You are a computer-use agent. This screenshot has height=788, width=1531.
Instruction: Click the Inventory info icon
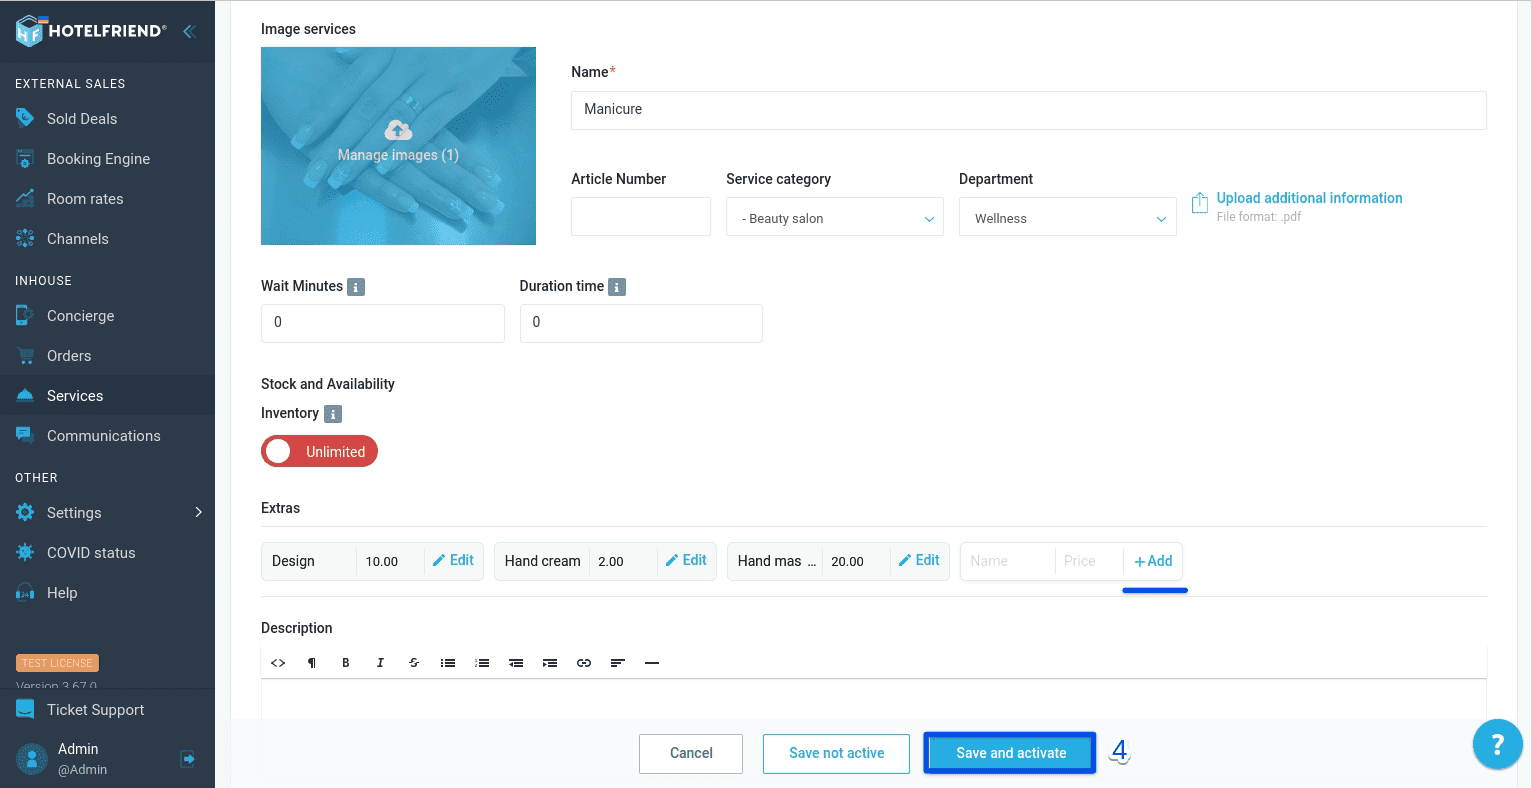click(x=333, y=414)
